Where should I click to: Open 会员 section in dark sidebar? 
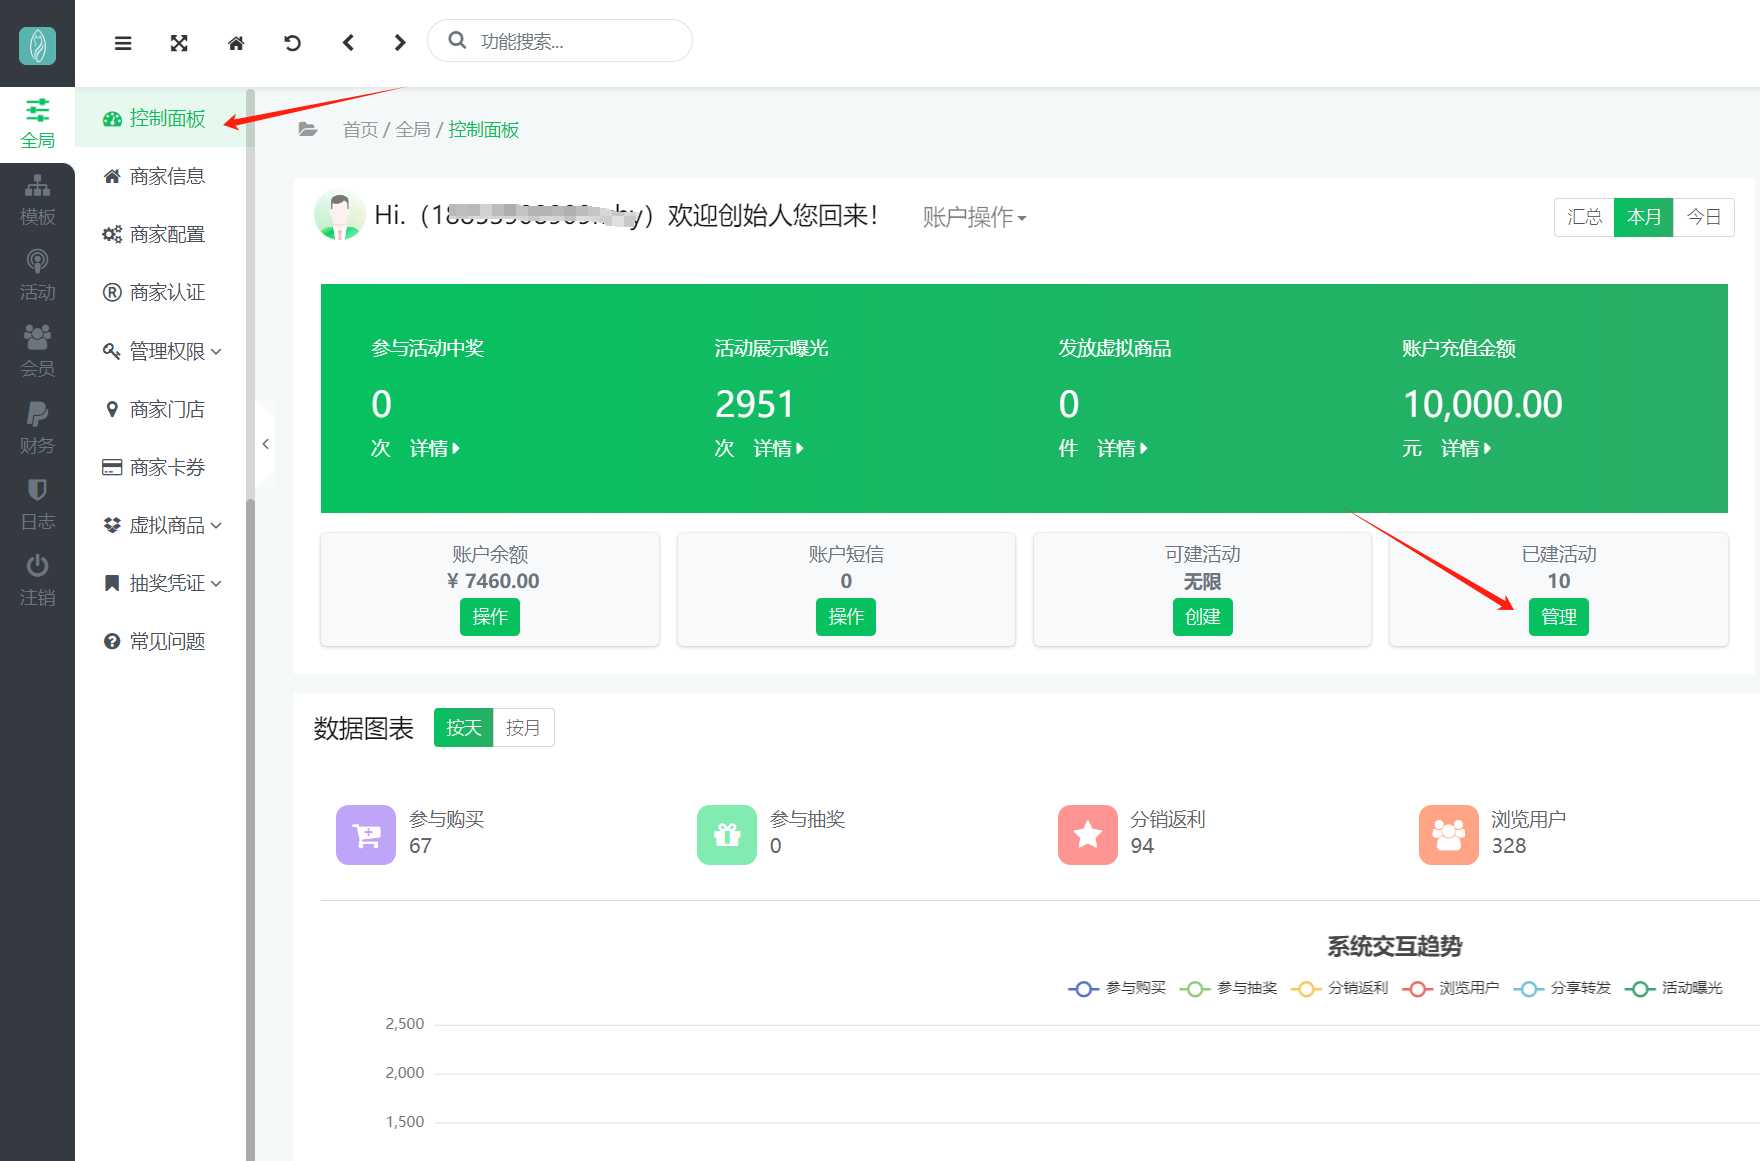click(x=37, y=352)
